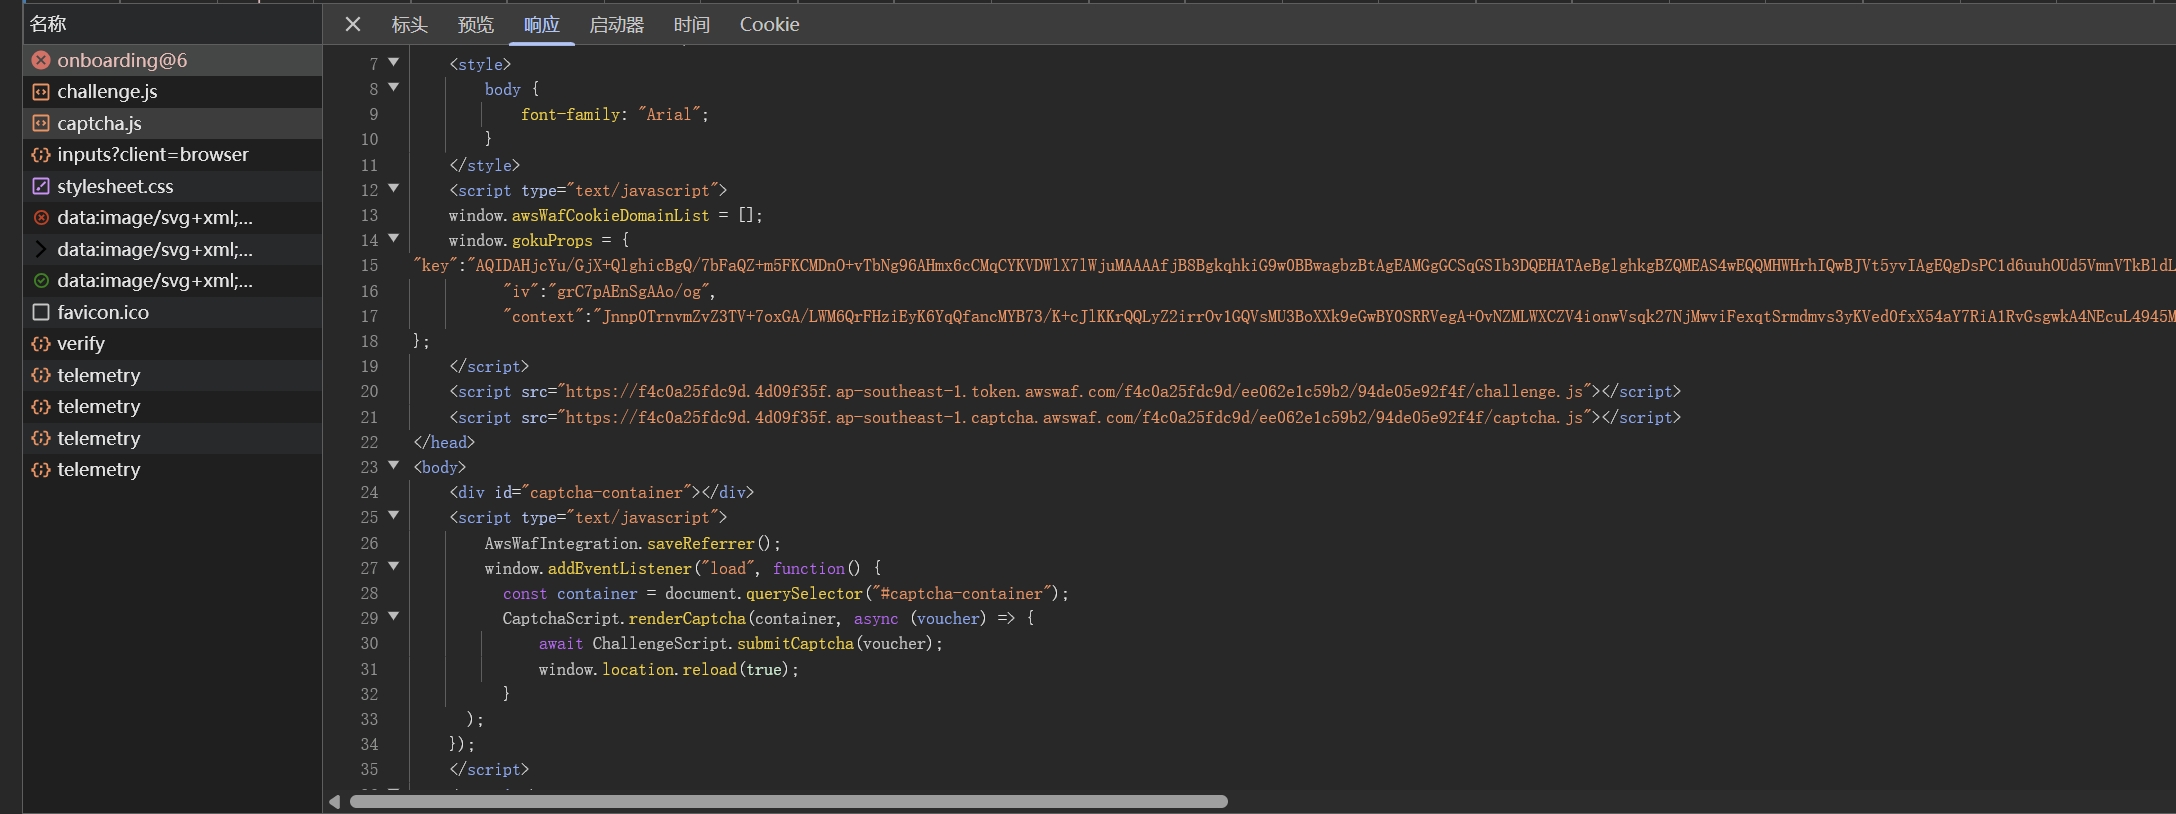Open the stylesheet.css request

[172, 186]
